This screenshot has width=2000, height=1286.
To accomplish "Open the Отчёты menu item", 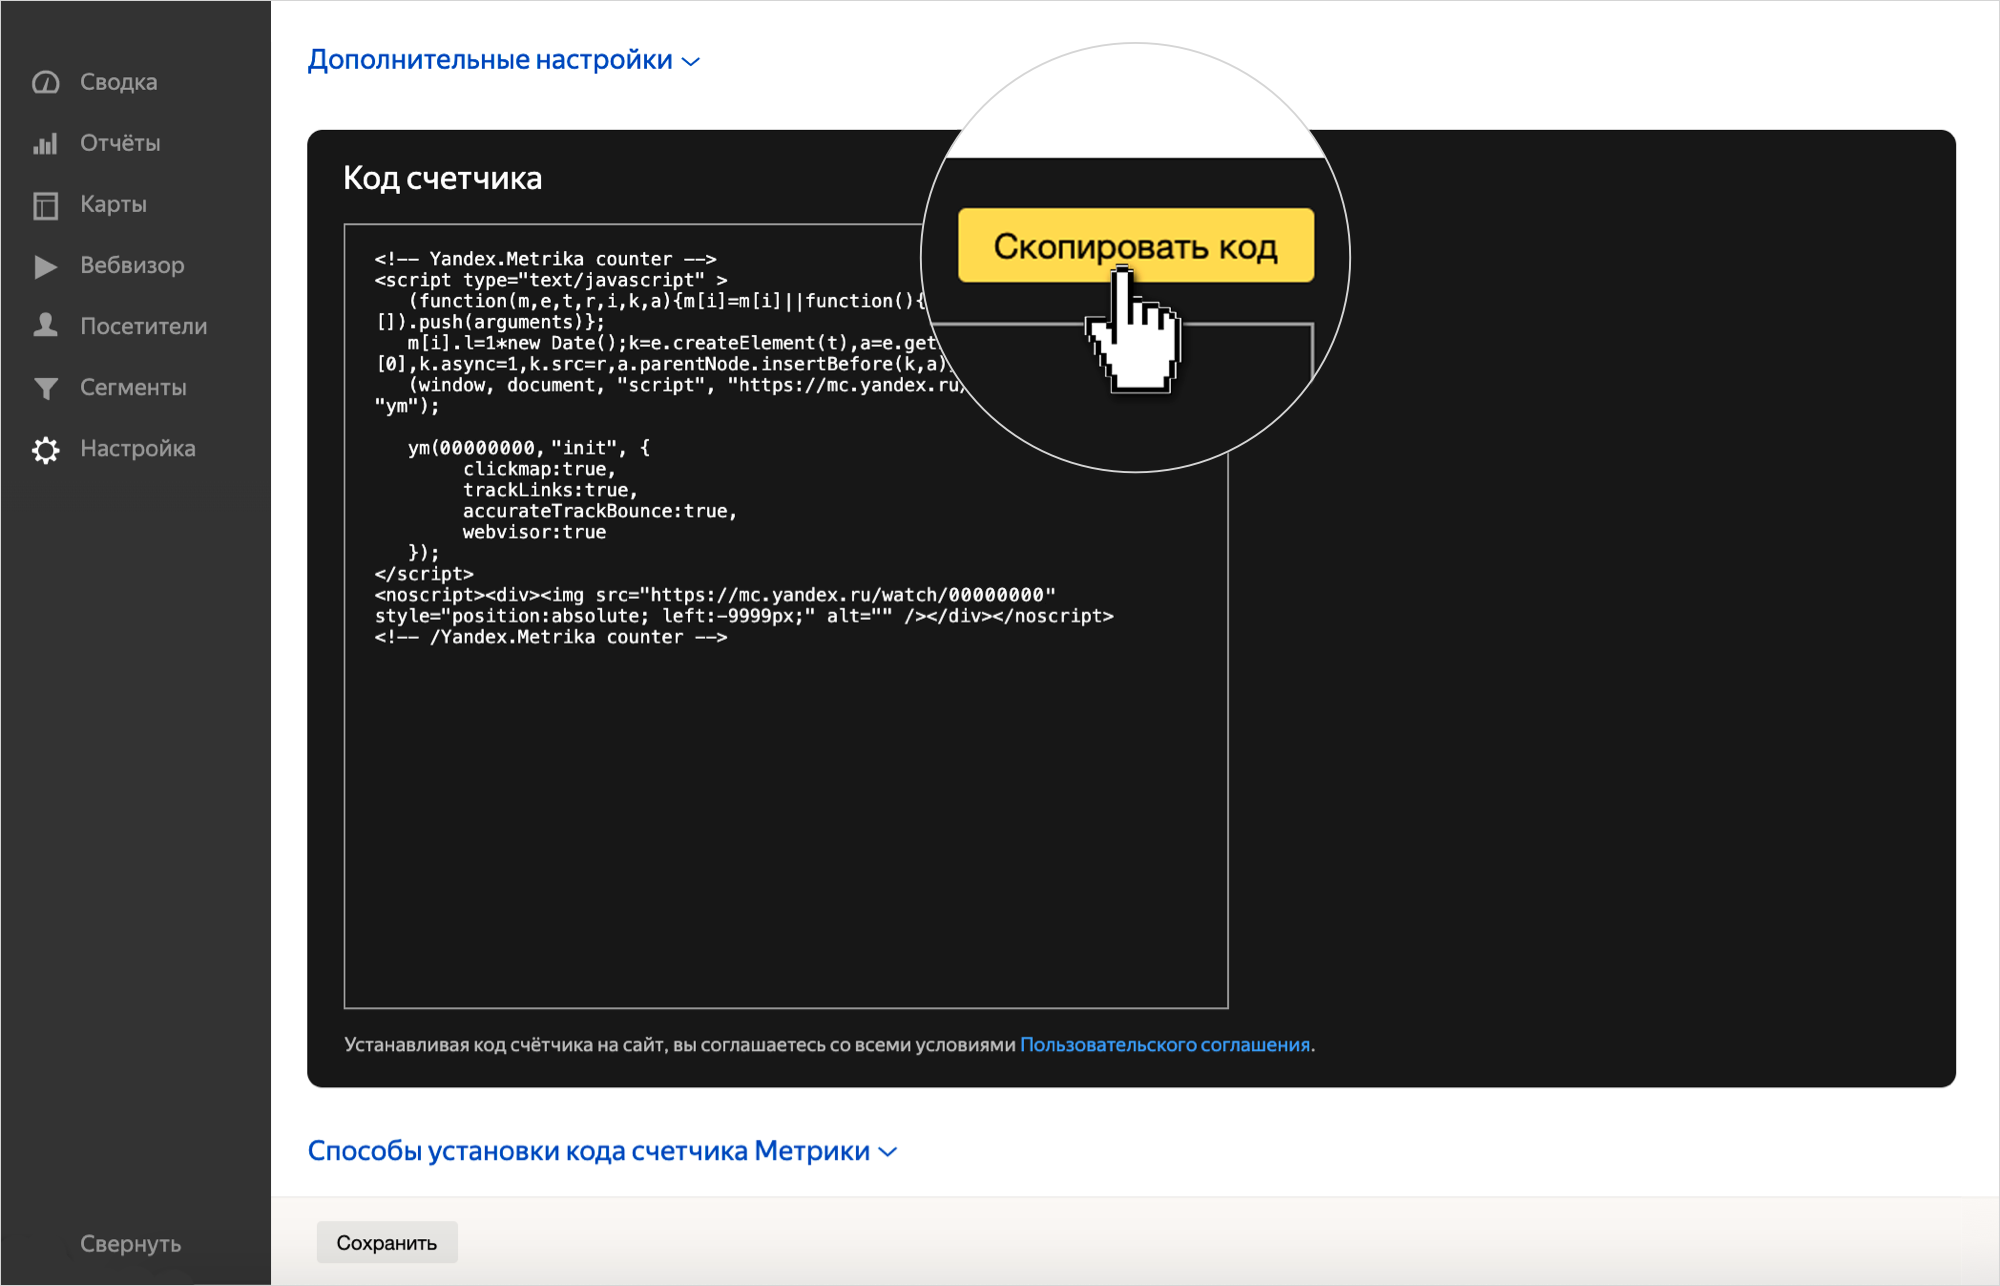I will (x=120, y=143).
